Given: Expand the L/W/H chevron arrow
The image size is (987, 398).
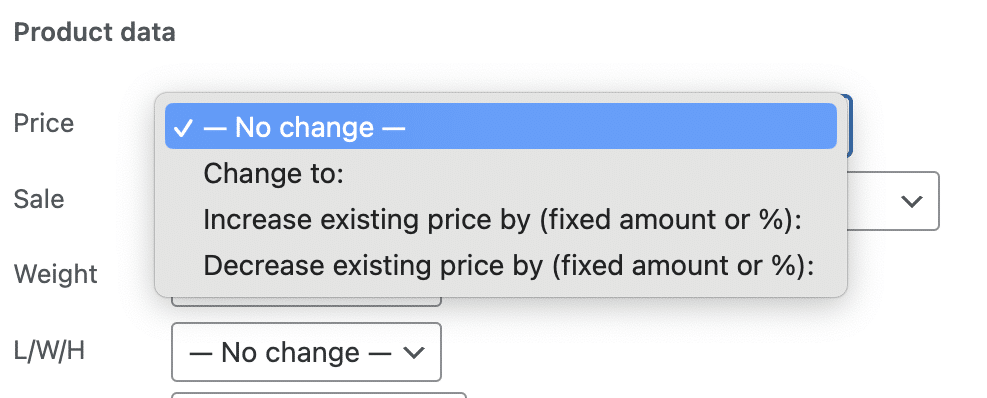Looking at the screenshot, I should click(x=414, y=353).
